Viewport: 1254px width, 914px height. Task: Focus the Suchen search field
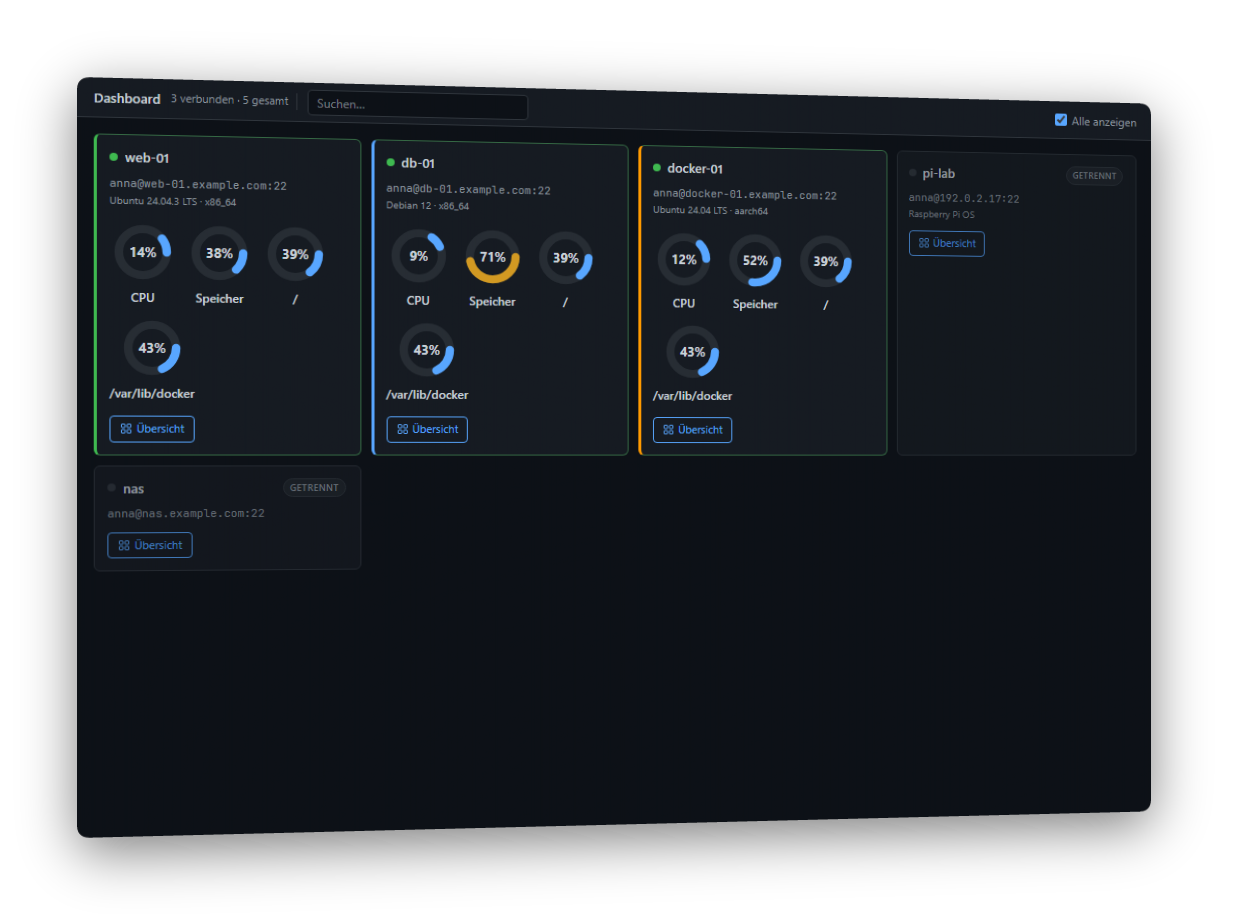(x=418, y=106)
